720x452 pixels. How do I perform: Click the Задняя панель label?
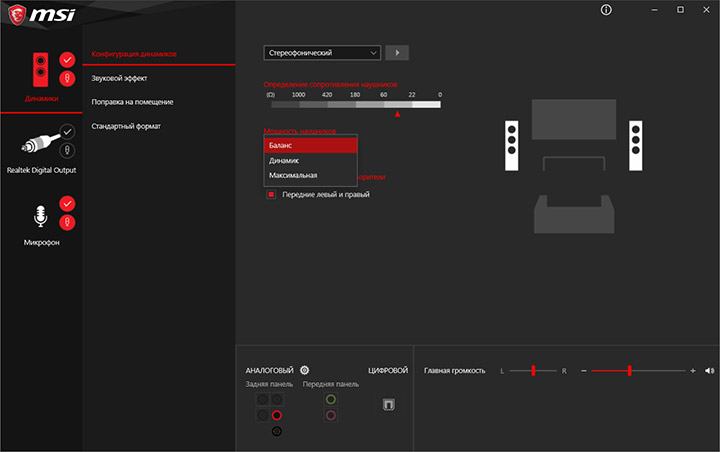click(x=269, y=384)
